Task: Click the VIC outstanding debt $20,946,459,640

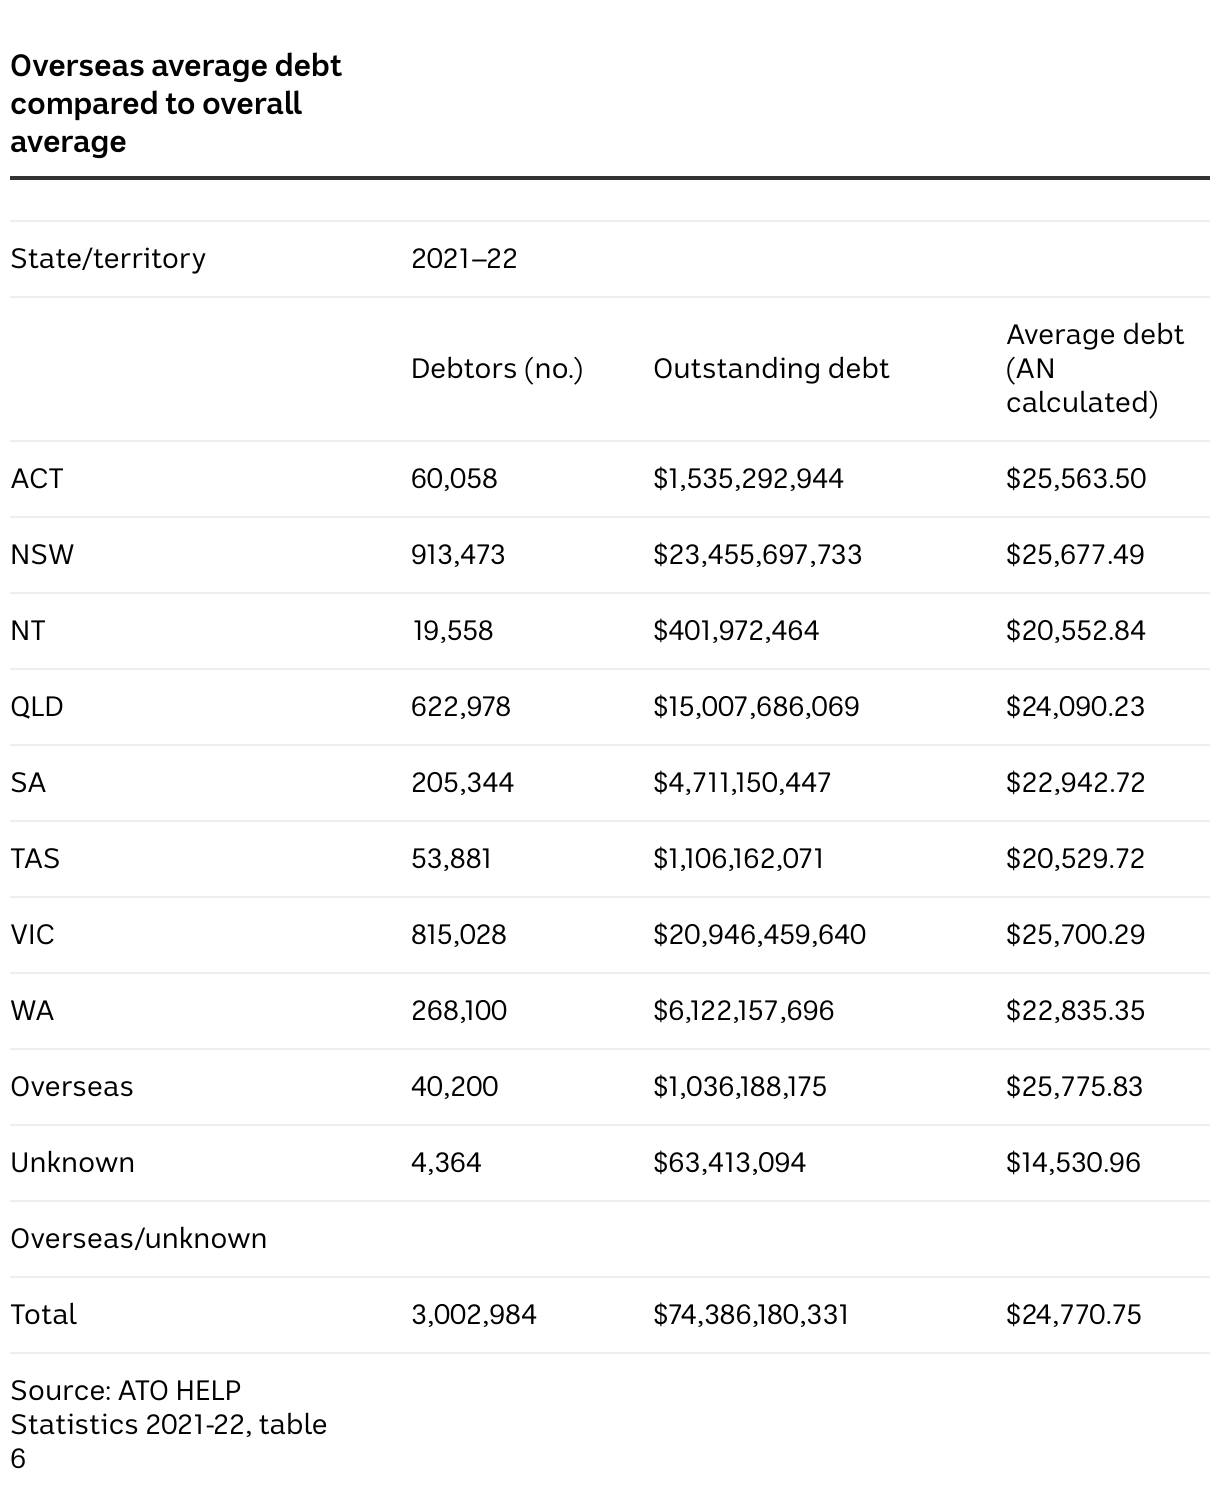Action: (x=759, y=935)
